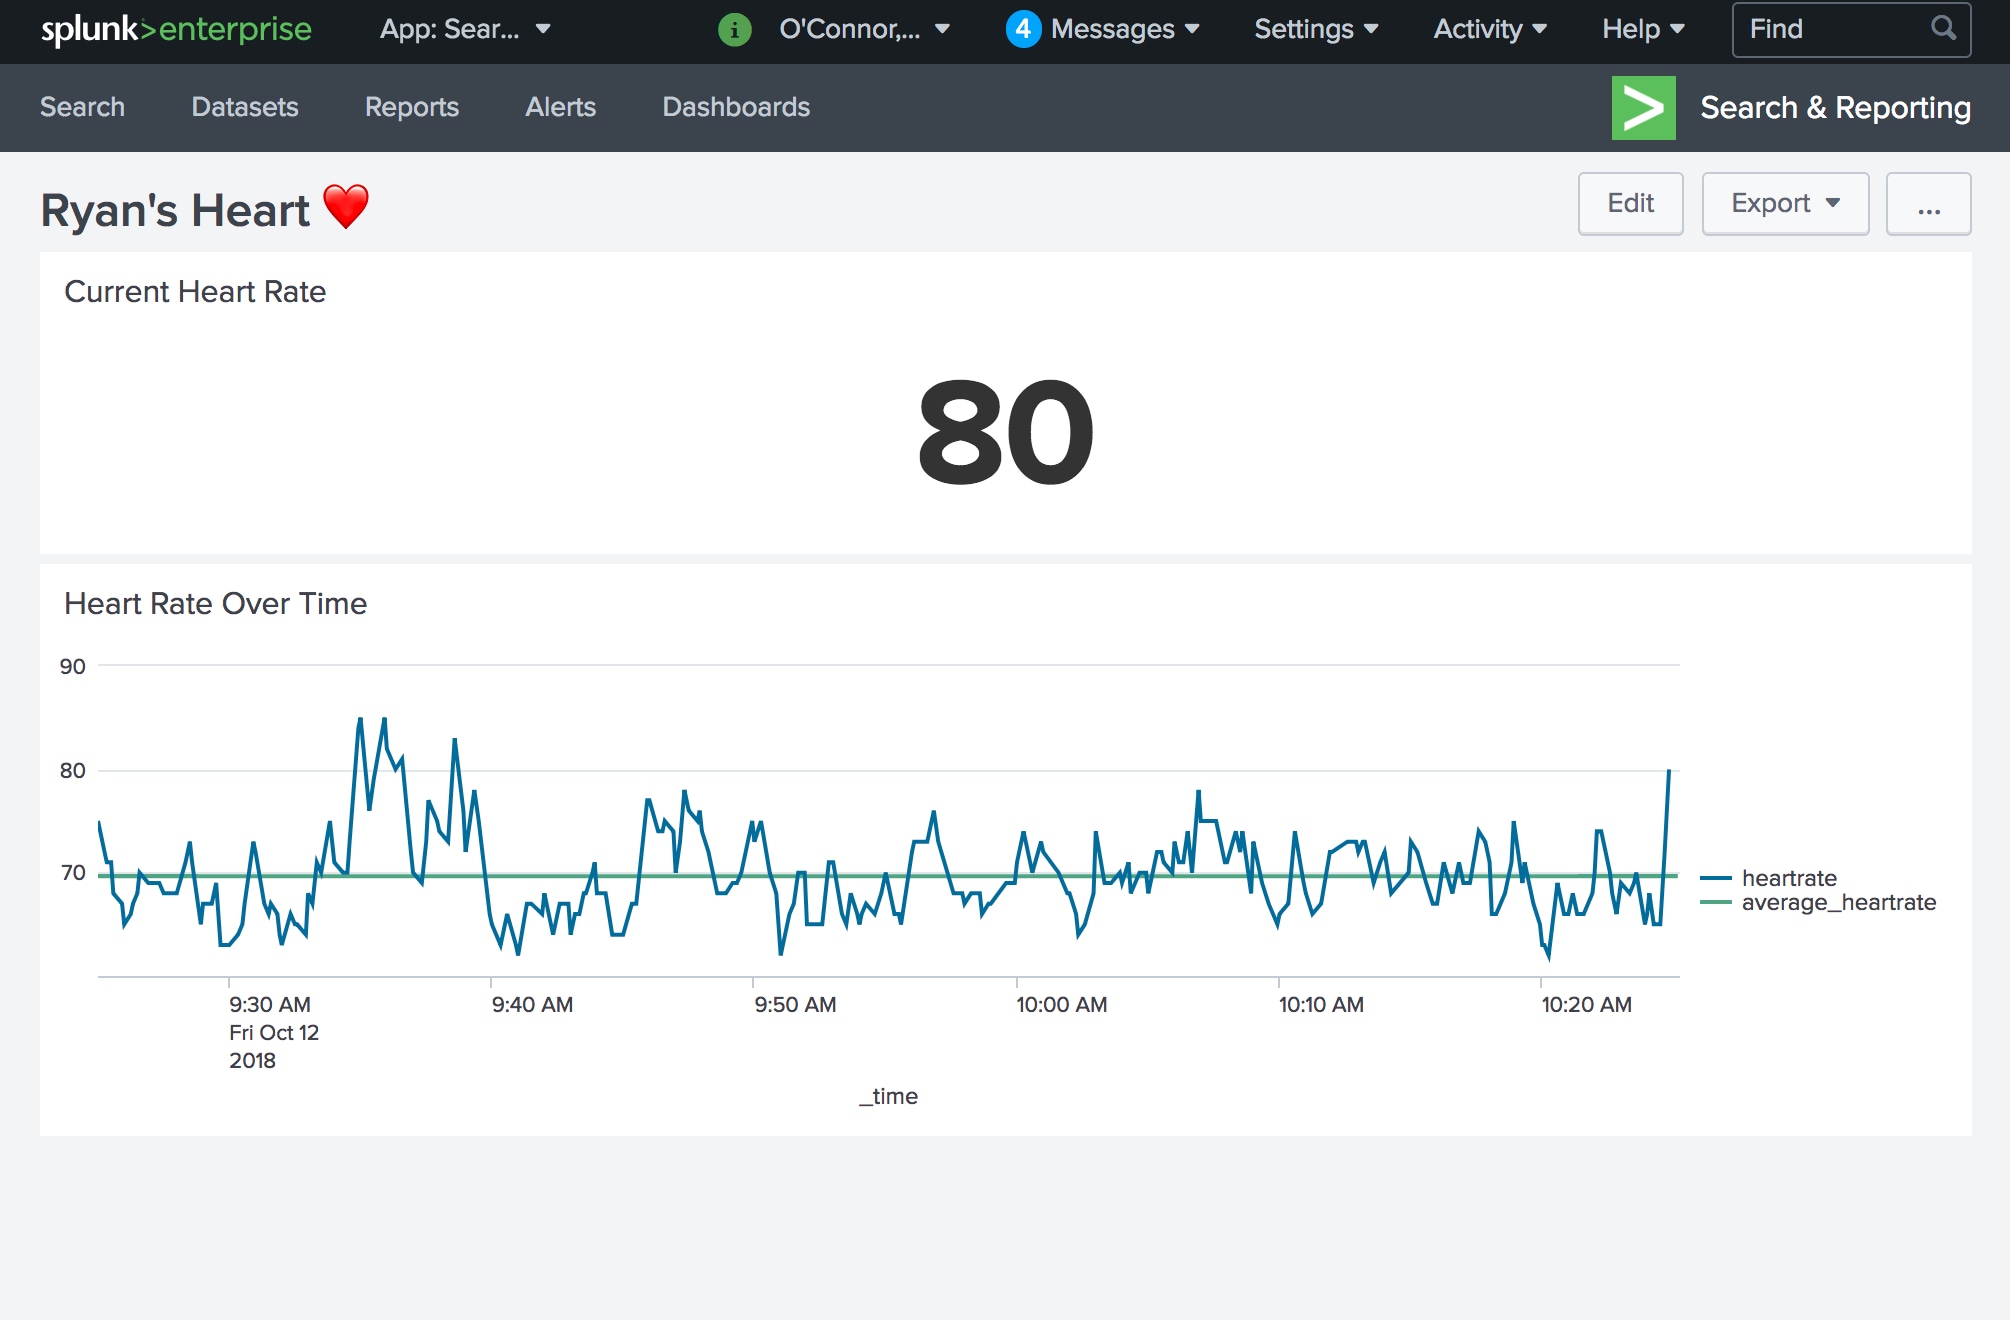Toggle the average_heartrate legend entry
This screenshot has height=1320, width=2010.
click(1819, 902)
